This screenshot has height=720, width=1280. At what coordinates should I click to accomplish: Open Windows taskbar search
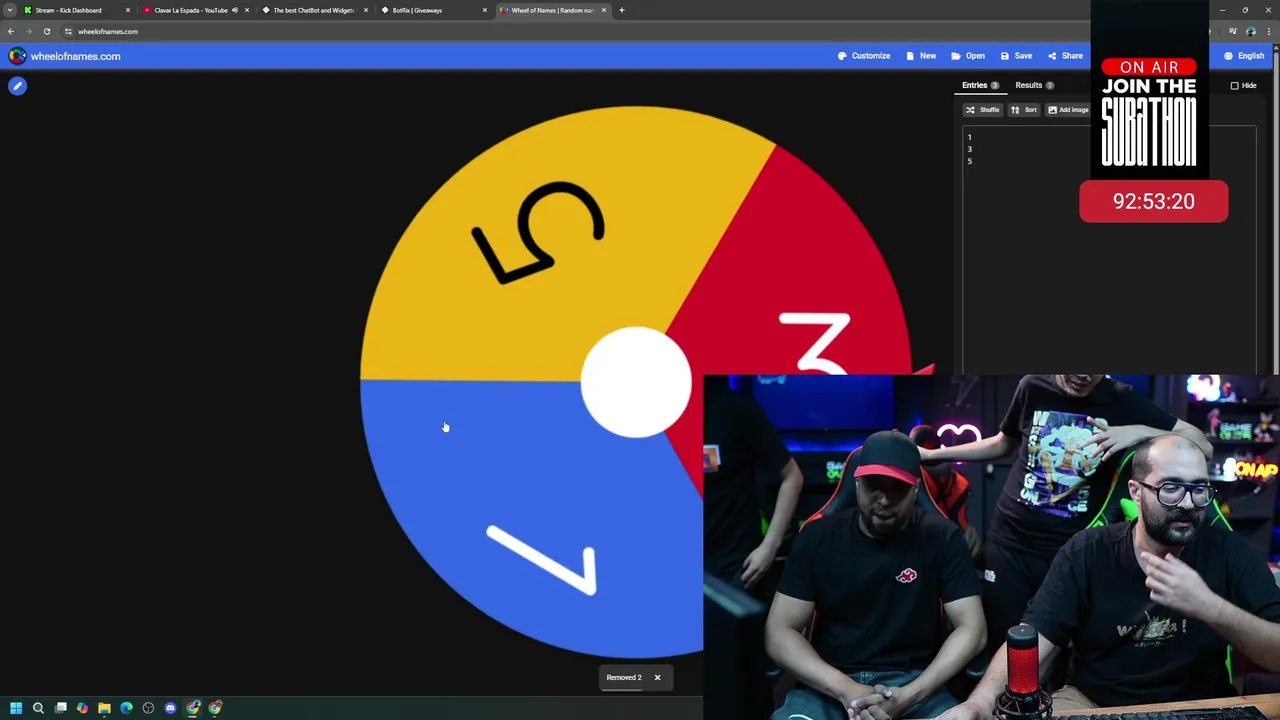[38, 708]
